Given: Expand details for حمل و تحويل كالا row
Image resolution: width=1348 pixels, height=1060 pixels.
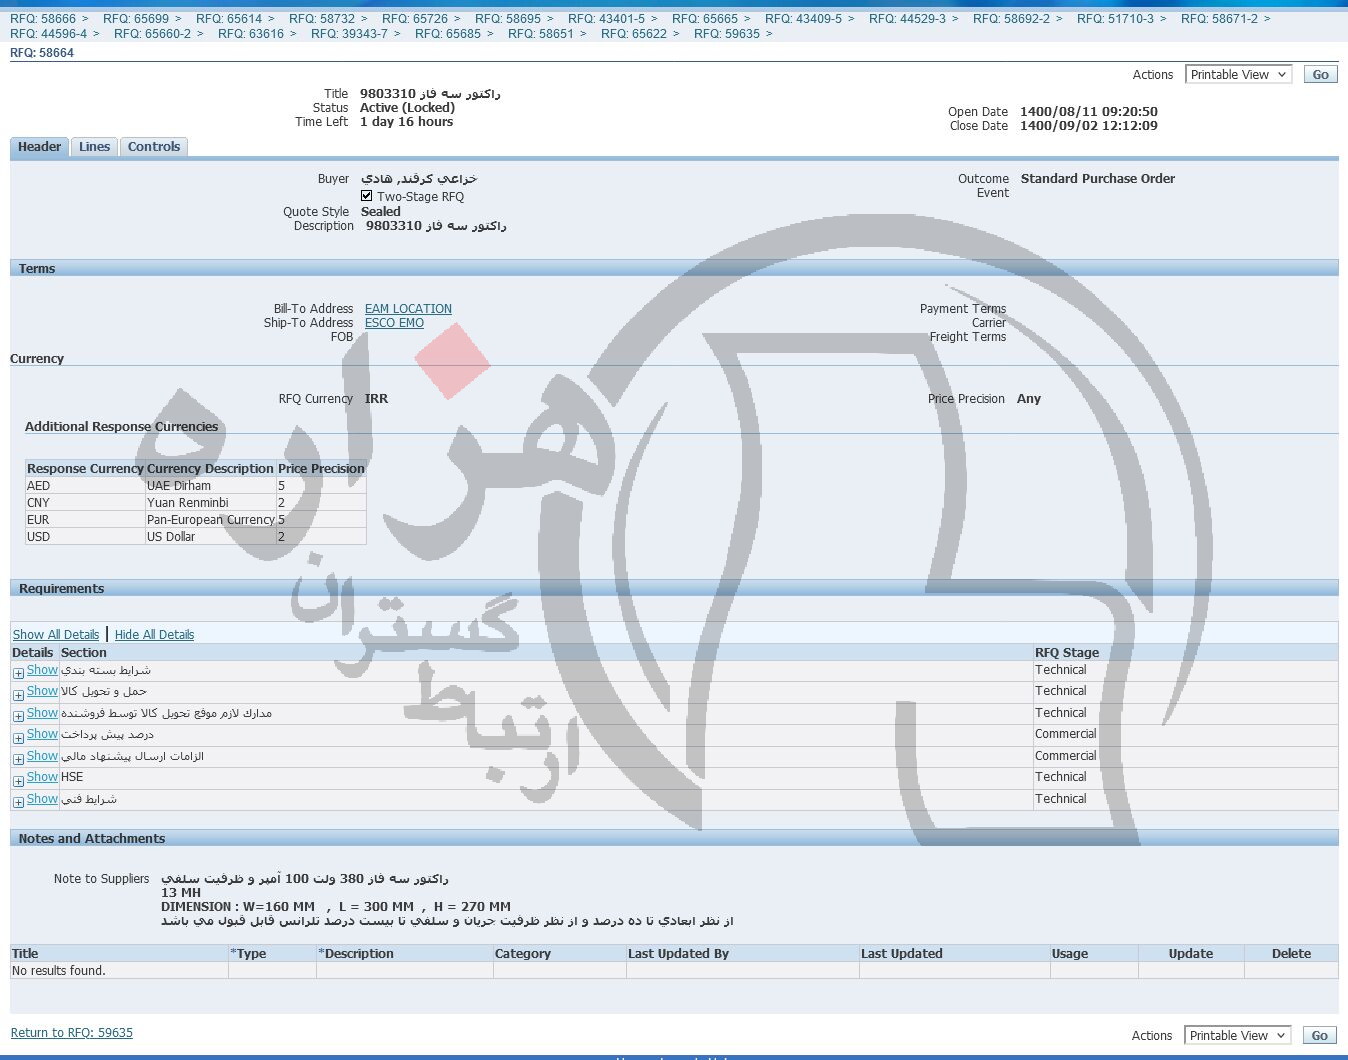Looking at the screenshot, I should pyautogui.click(x=18, y=694).
